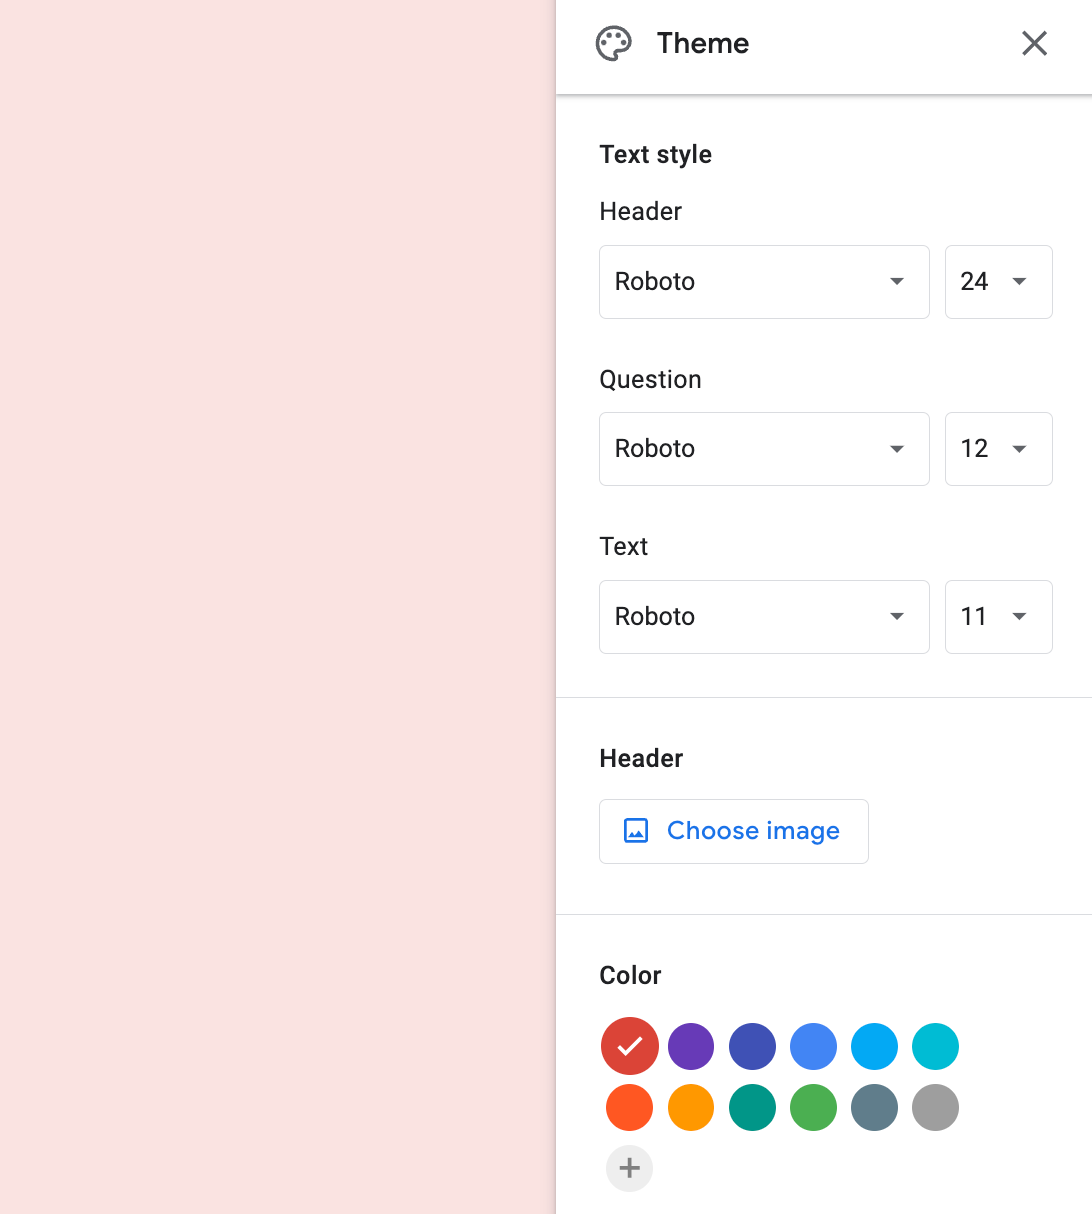Open the Header font size 24 dropdown
The height and width of the screenshot is (1214, 1092).
pos(999,282)
